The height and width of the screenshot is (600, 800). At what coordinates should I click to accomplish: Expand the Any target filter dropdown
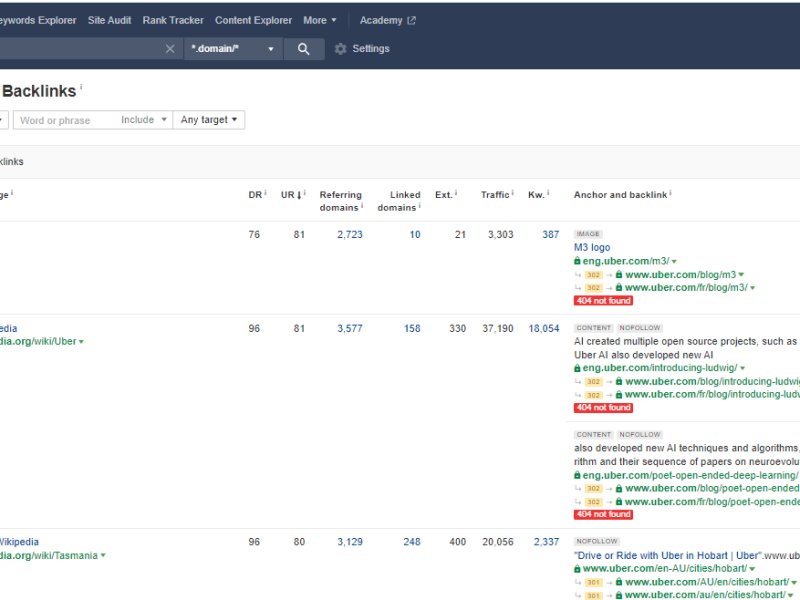[x=209, y=120]
